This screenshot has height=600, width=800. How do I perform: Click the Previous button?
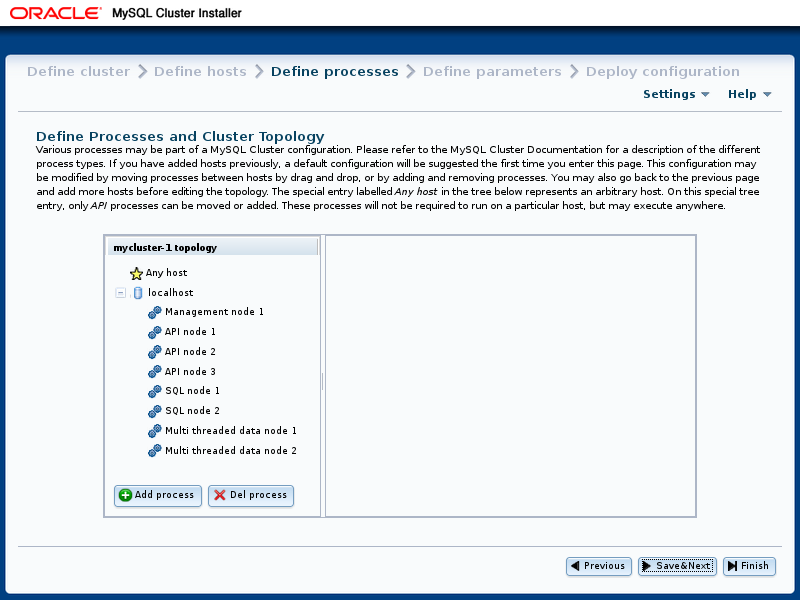[598, 566]
